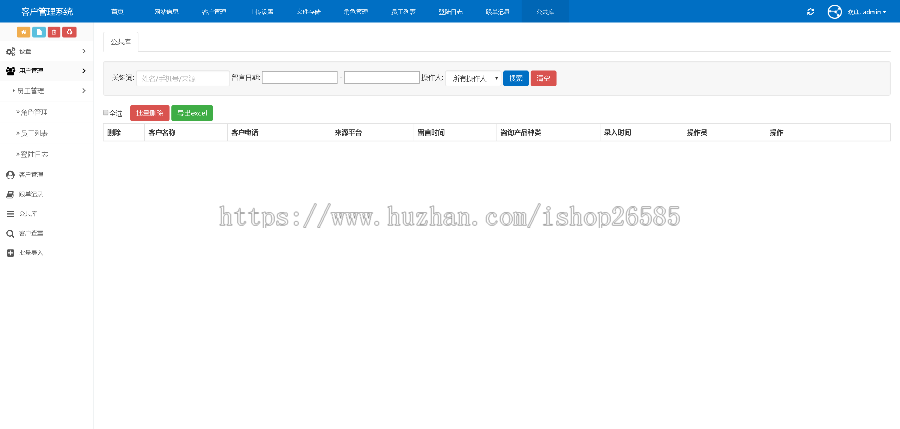Tick the 全选 select-all checkbox

106,113
